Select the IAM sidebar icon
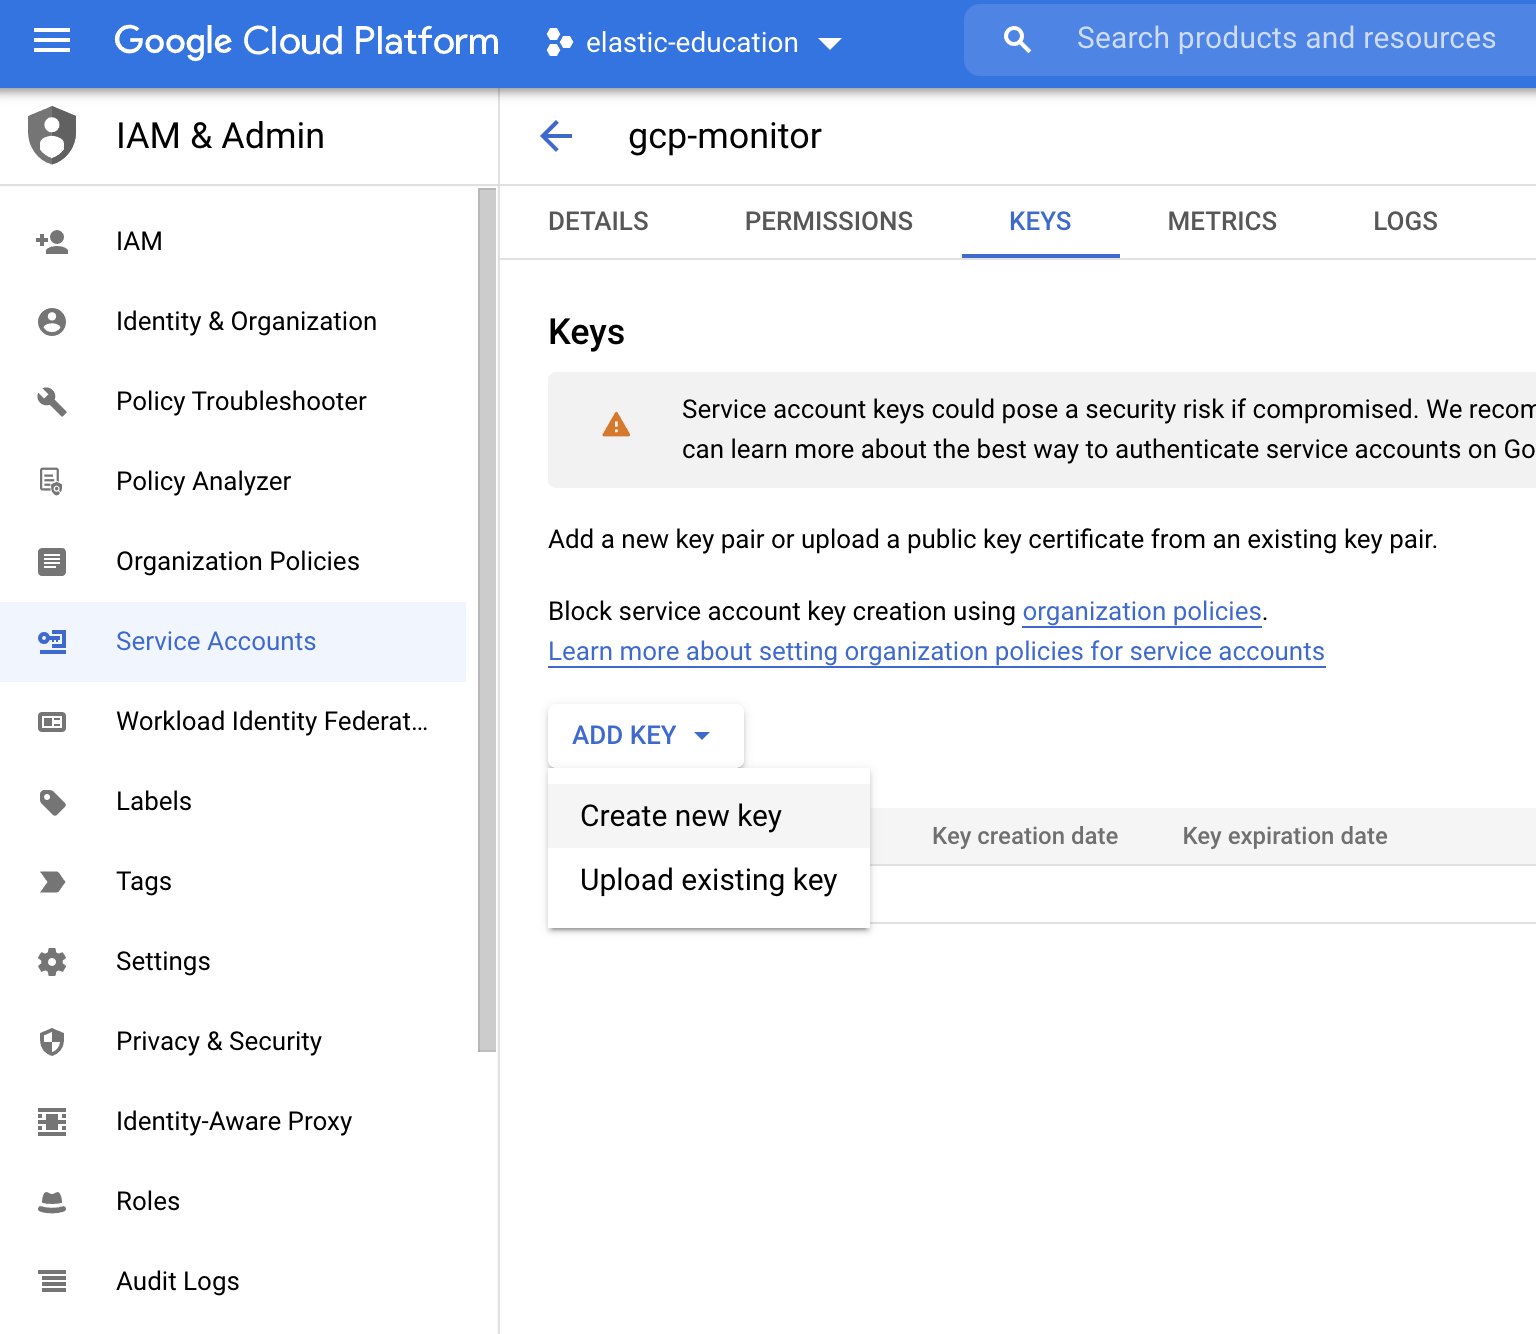 coord(52,241)
